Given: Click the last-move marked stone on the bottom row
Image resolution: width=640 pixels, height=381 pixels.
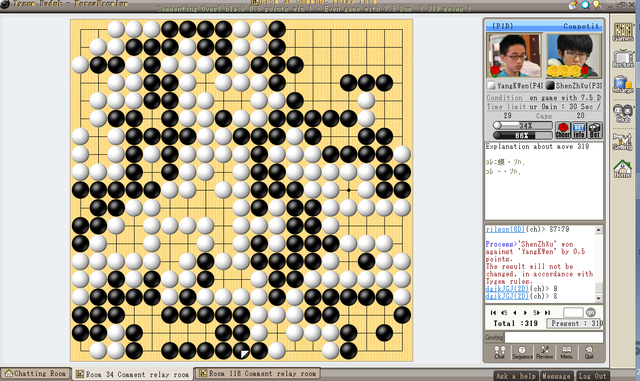Looking at the screenshot, I should 241,350.
